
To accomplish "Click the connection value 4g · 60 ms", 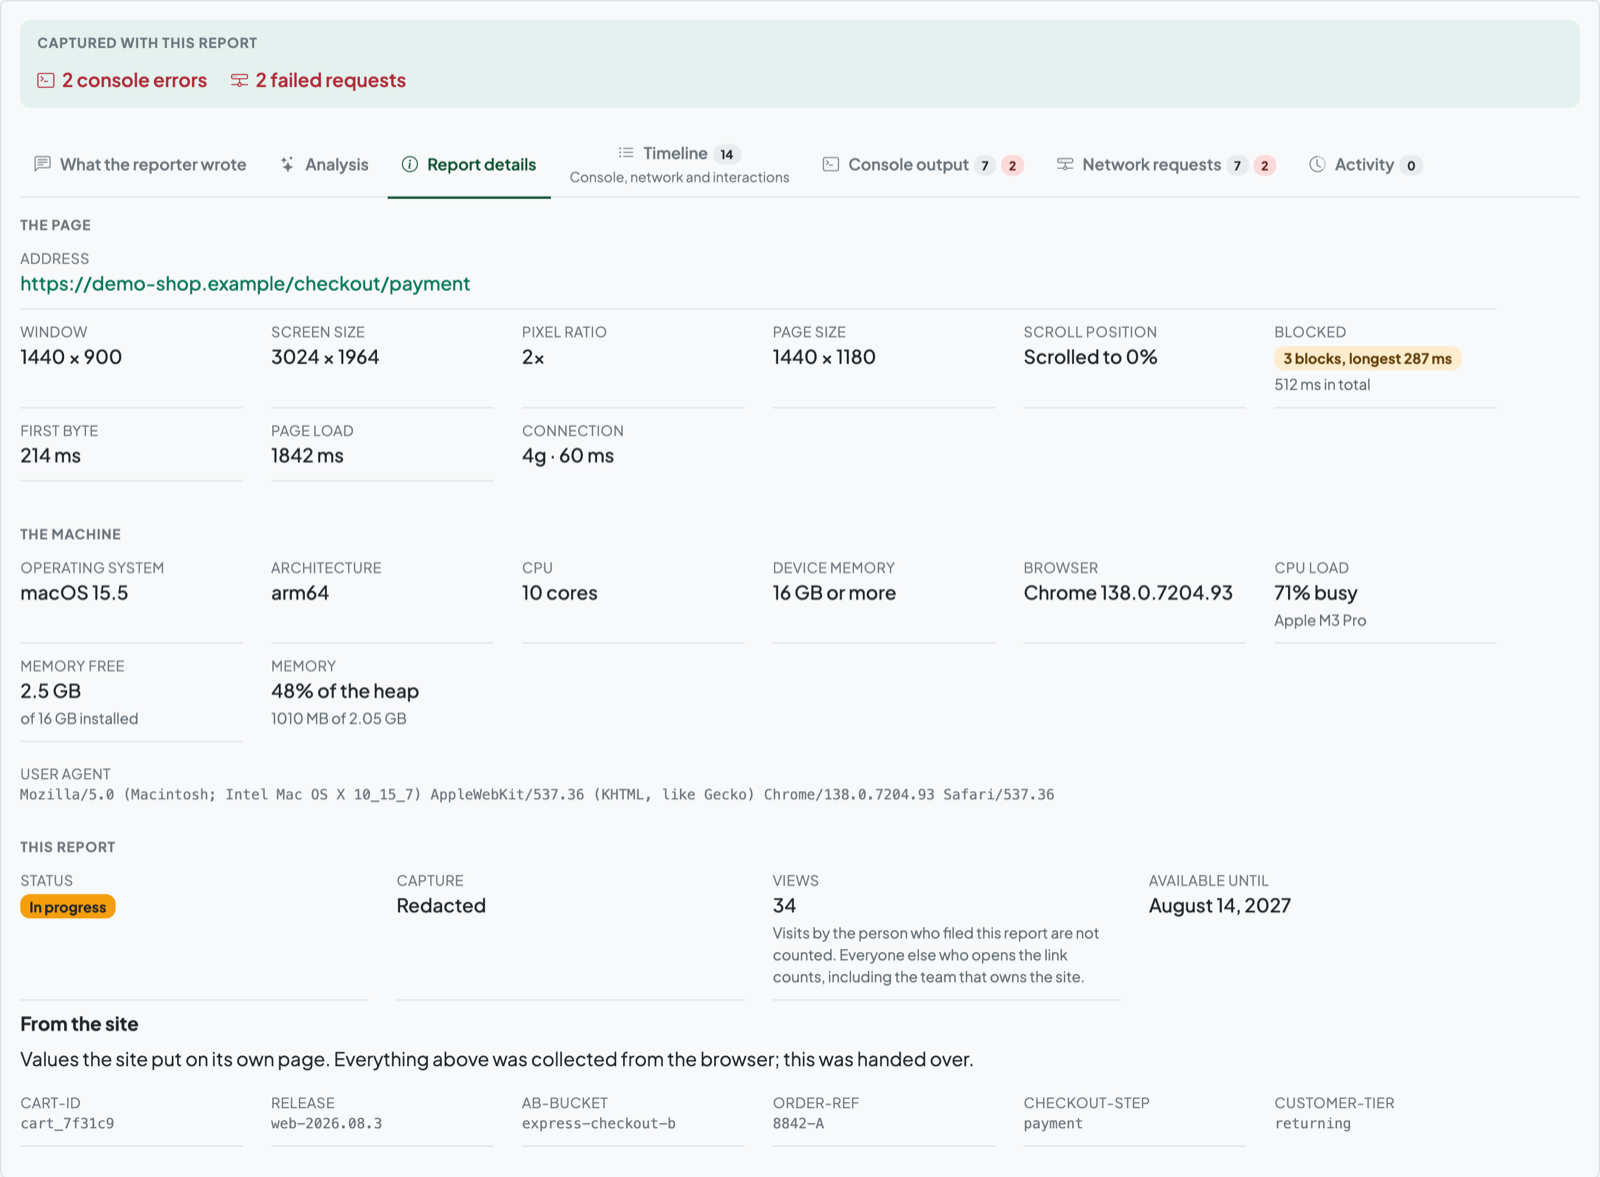I will (x=568, y=456).
